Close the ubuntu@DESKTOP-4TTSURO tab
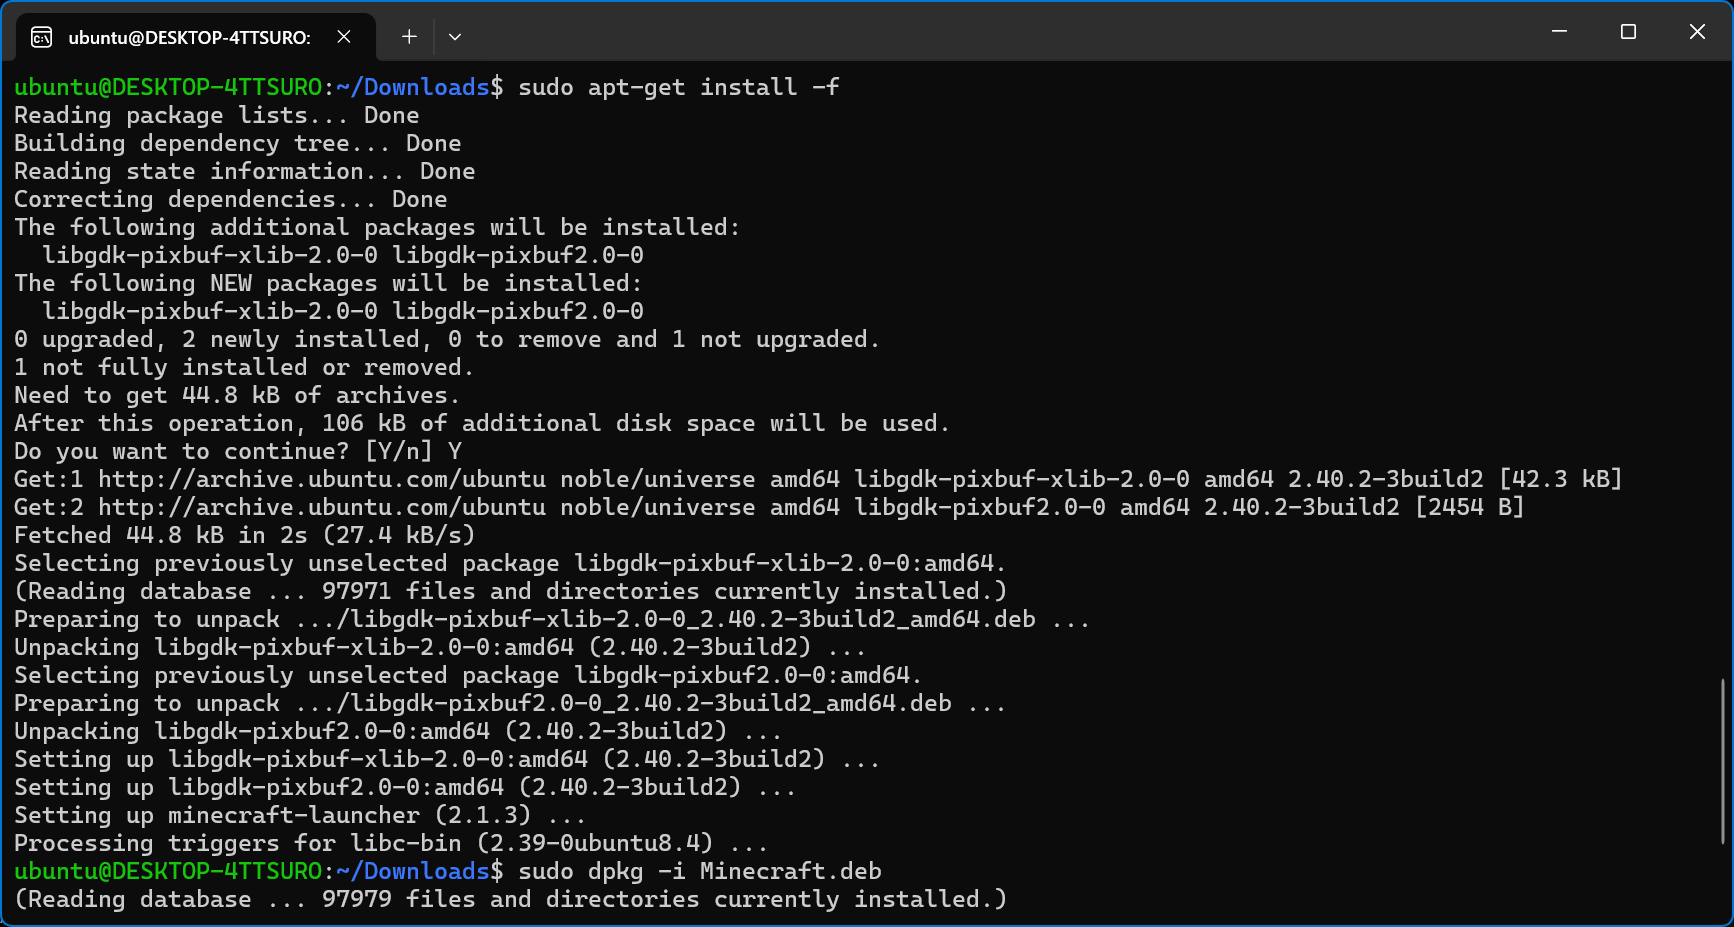The height and width of the screenshot is (927, 1734). (344, 37)
